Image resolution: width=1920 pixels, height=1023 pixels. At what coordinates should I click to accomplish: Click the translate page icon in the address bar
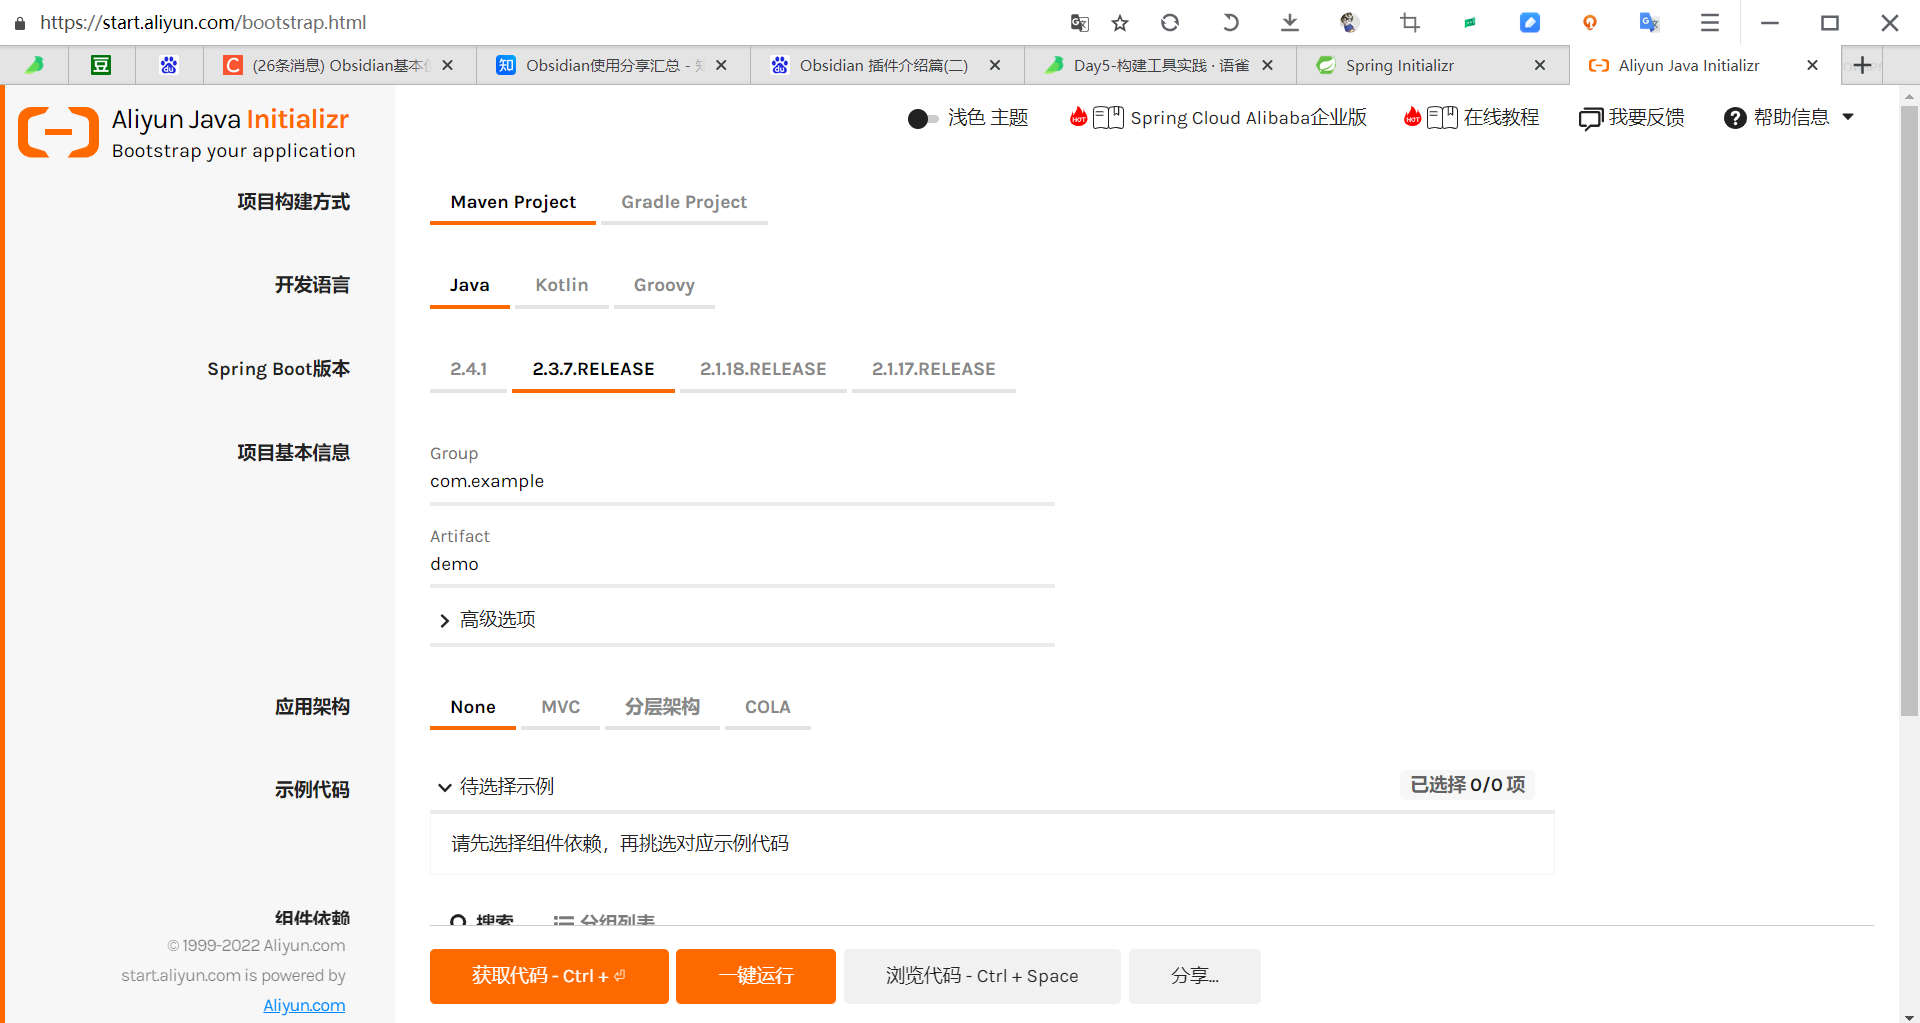pyautogui.click(x=1079, y=22)
